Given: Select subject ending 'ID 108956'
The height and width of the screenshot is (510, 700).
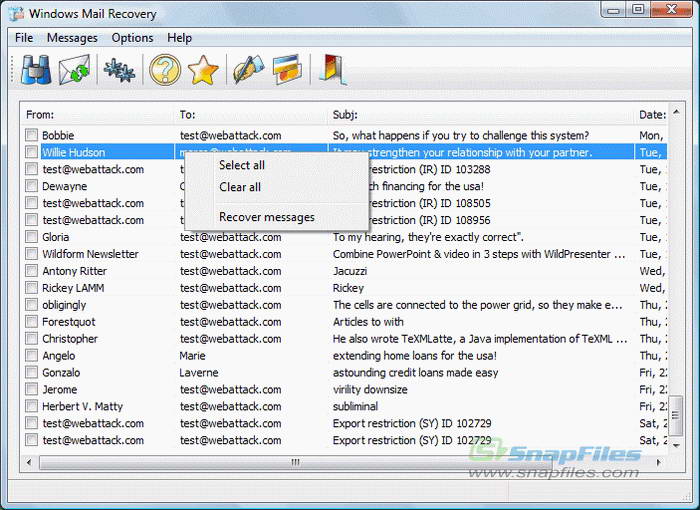Looking at the screenshot, I should tap(431, 220).
